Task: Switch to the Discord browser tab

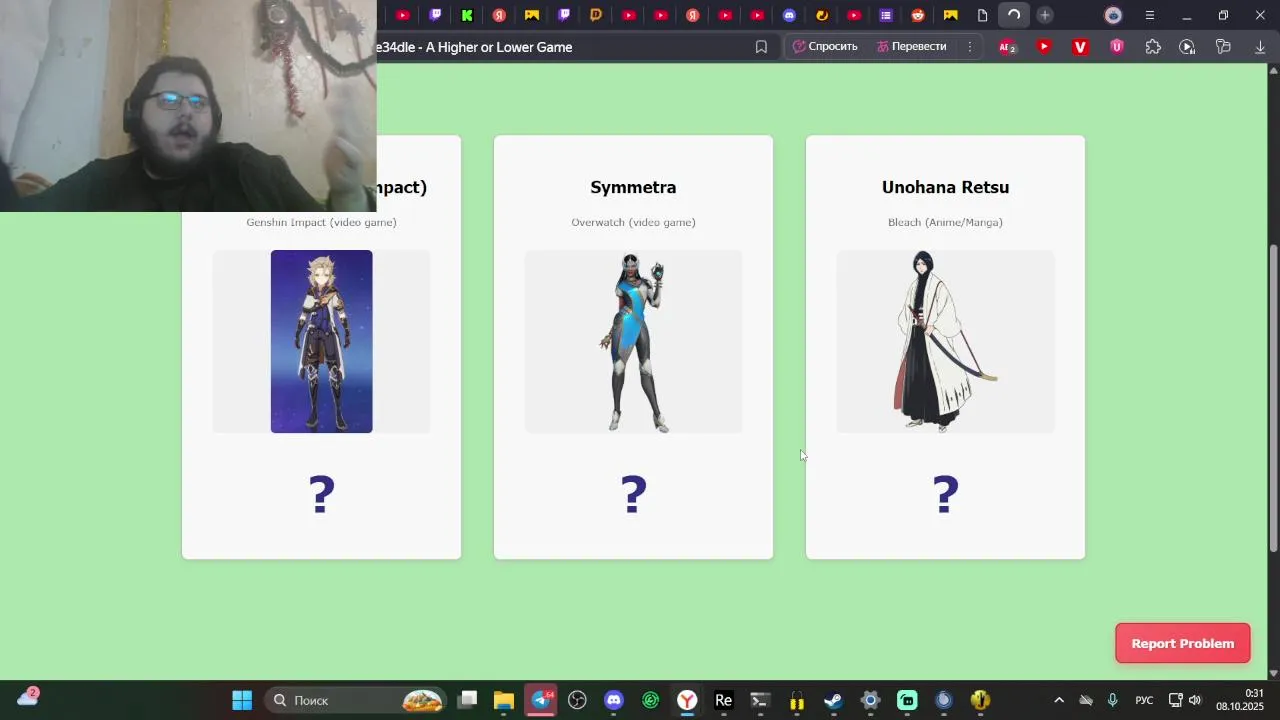Action: point(789,15)
